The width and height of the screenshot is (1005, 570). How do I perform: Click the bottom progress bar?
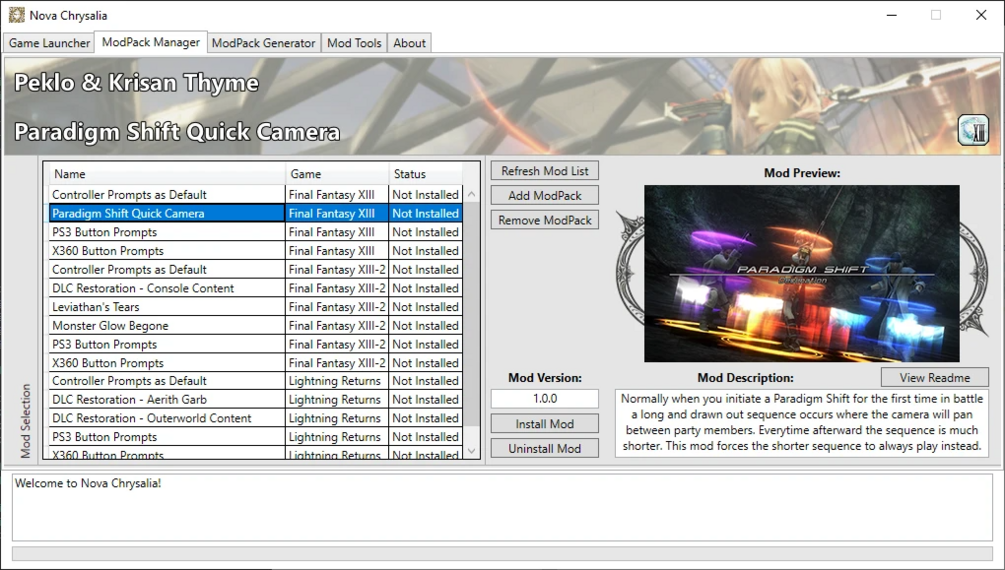[502, 553]
